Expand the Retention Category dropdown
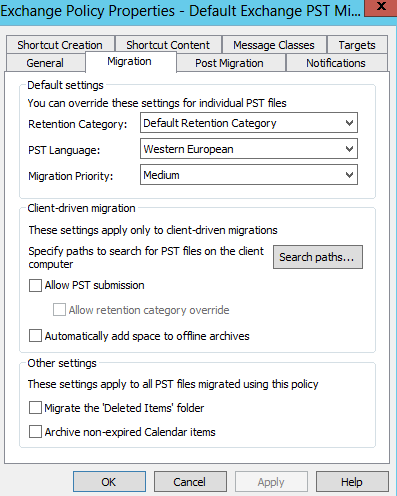This screenshot has height=496, width=397. tap(249, 123)
